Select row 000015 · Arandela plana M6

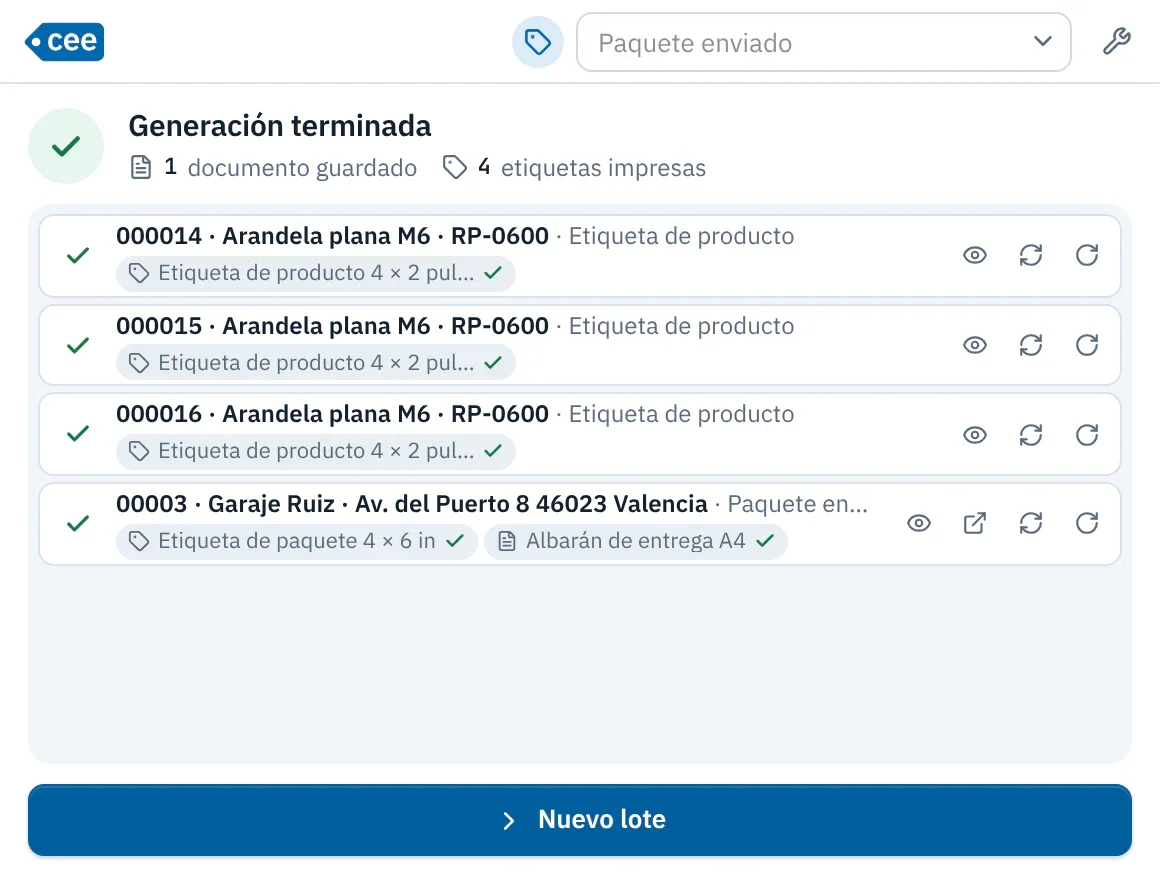coord(580,345)
